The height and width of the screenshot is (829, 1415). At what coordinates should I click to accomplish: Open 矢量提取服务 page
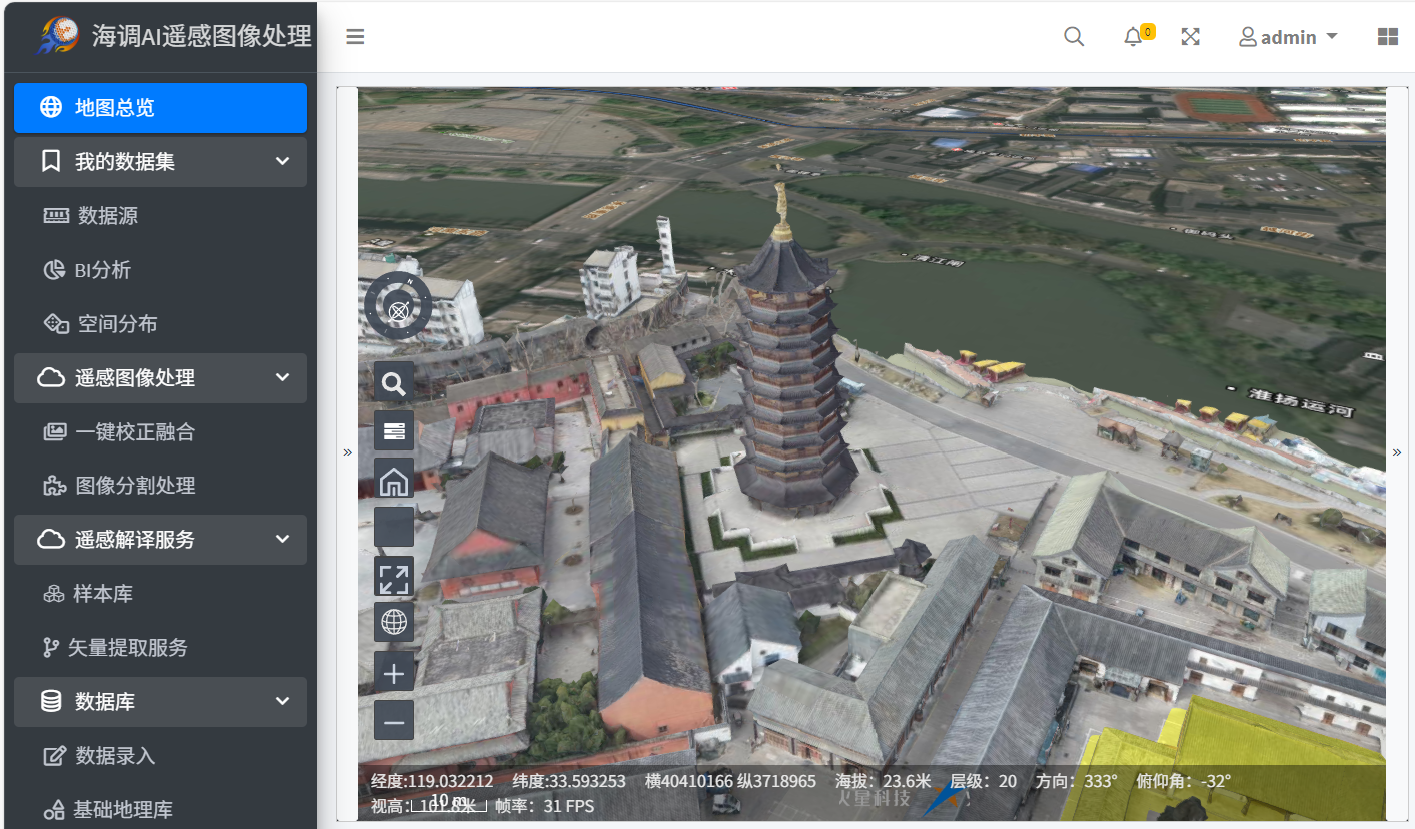point(127,648)
